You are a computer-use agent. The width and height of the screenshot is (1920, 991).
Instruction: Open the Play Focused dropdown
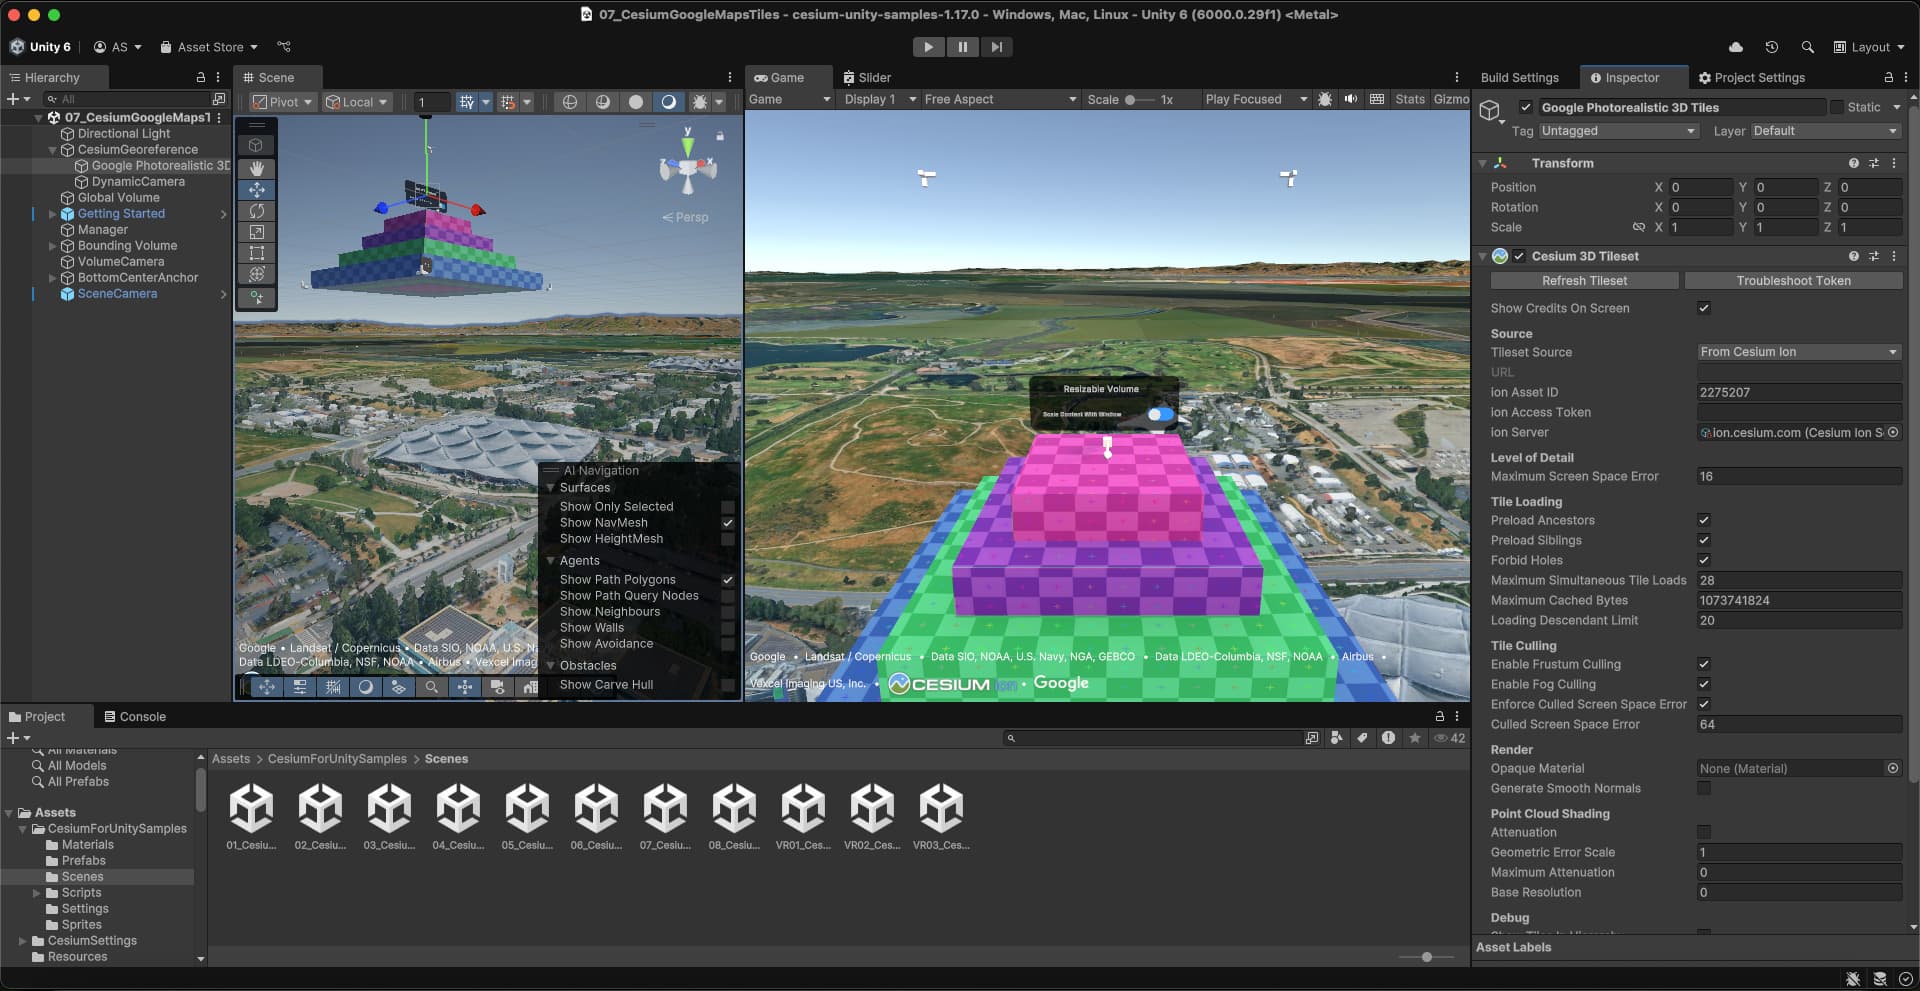tap(1256, 99)
